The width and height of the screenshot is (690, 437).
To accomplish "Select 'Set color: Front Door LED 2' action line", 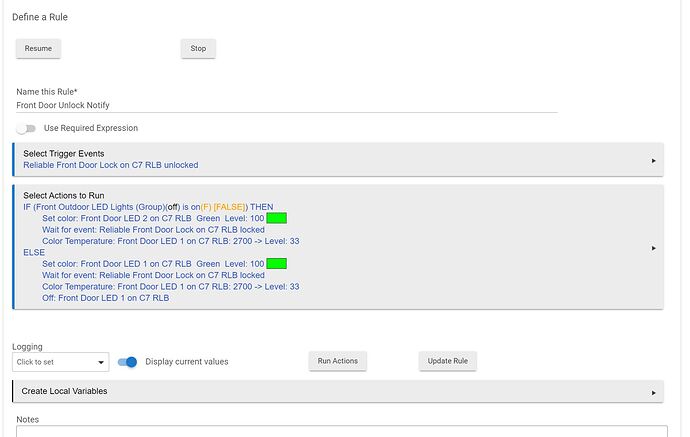I will [153, 218].
